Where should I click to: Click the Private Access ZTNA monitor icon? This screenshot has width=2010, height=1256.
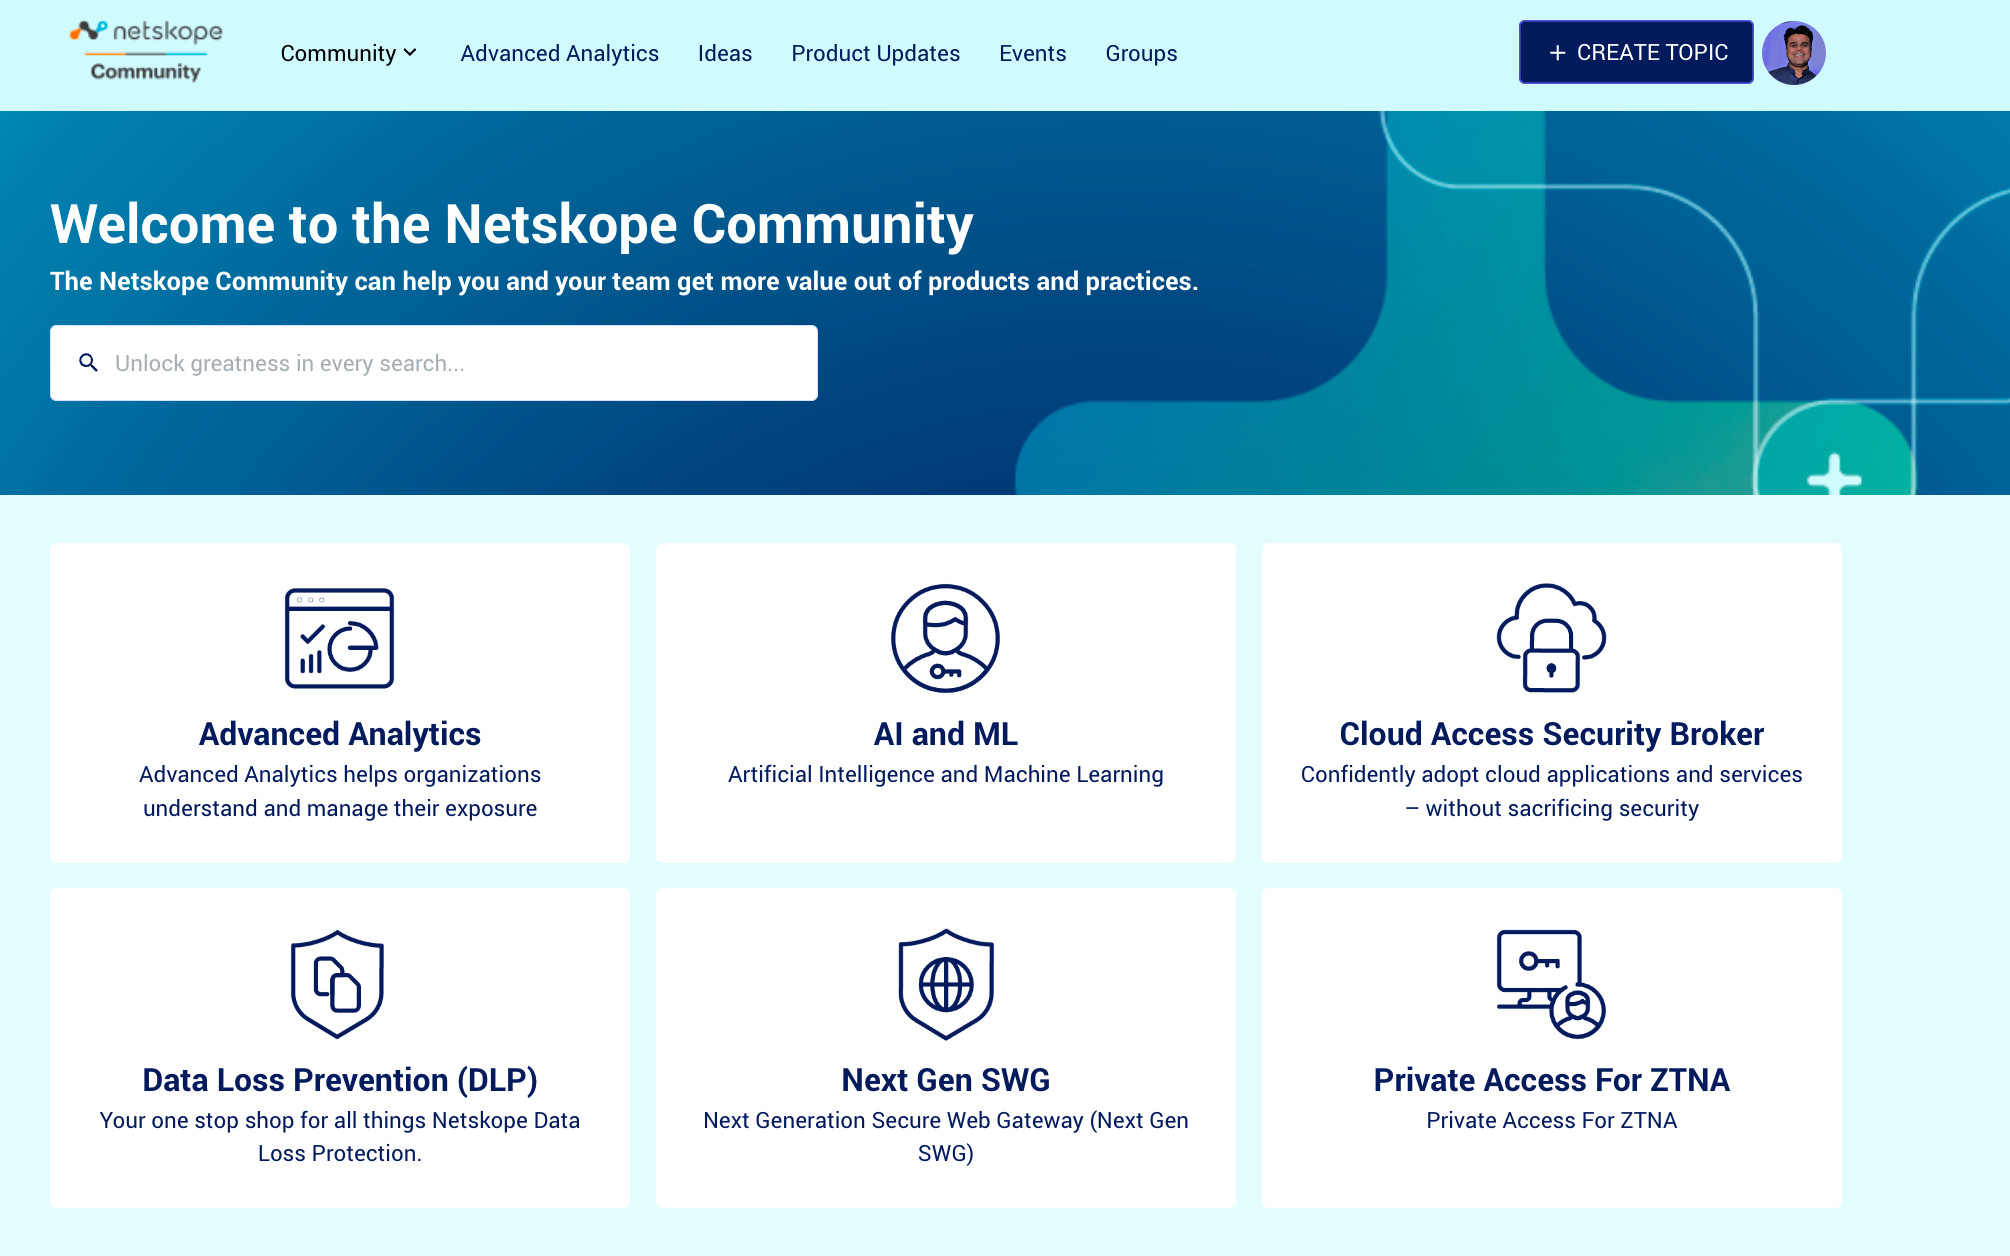click(1551, 984)
